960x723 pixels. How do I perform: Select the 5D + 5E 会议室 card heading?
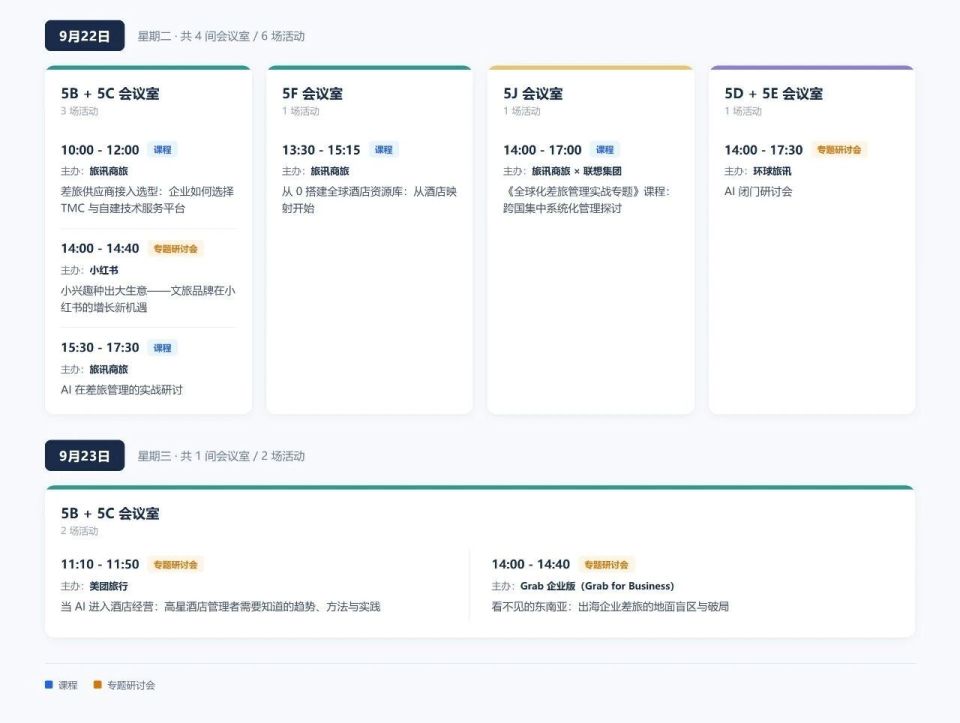(x=774, y=94)
